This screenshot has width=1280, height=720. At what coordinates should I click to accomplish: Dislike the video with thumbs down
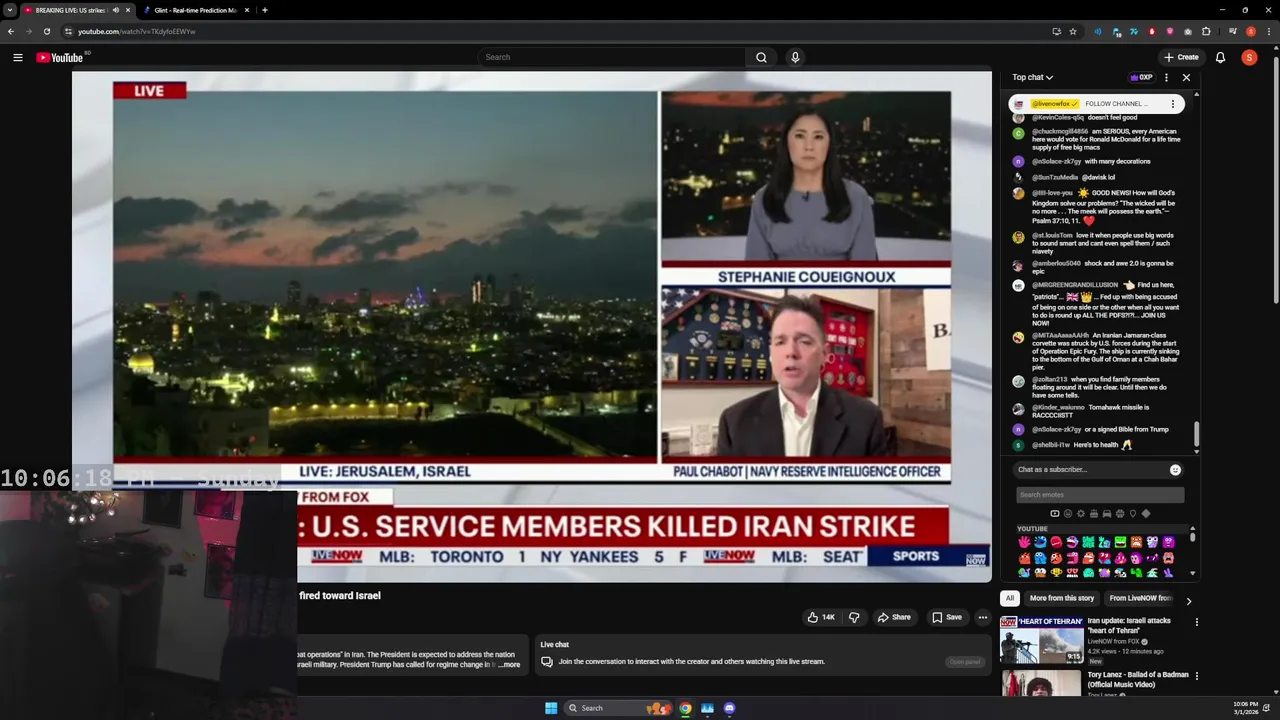click(x=854, y=617)
